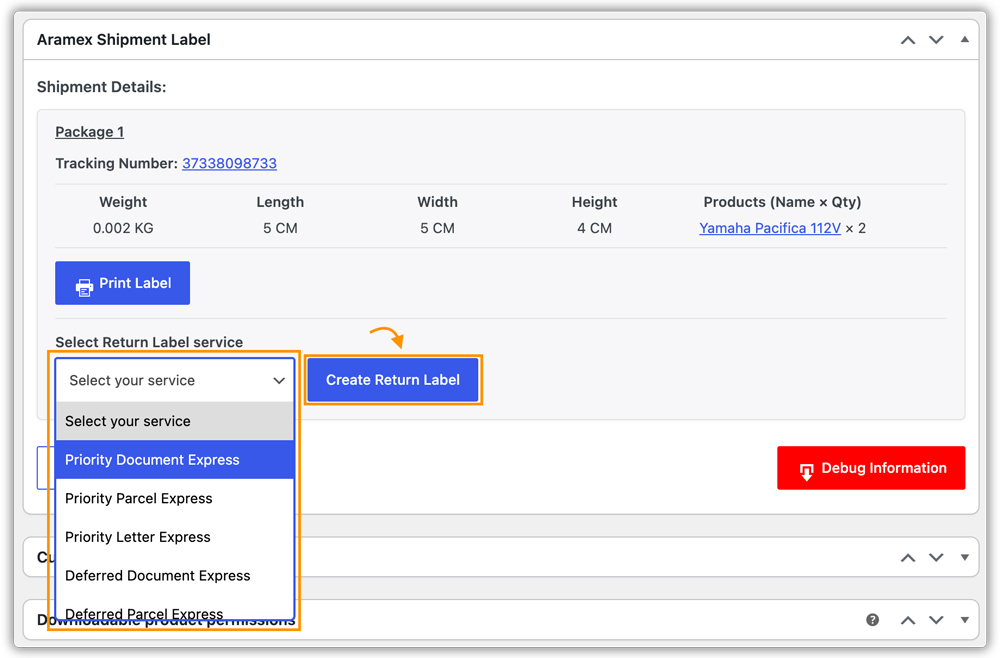
Task: Click the Package 1 heading
Action: [89, 132]
